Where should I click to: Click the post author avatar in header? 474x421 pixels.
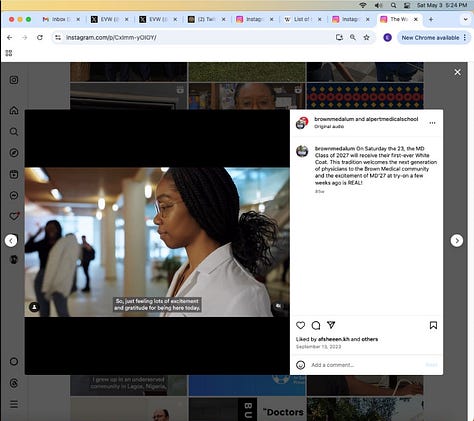[x=302, y=123]
